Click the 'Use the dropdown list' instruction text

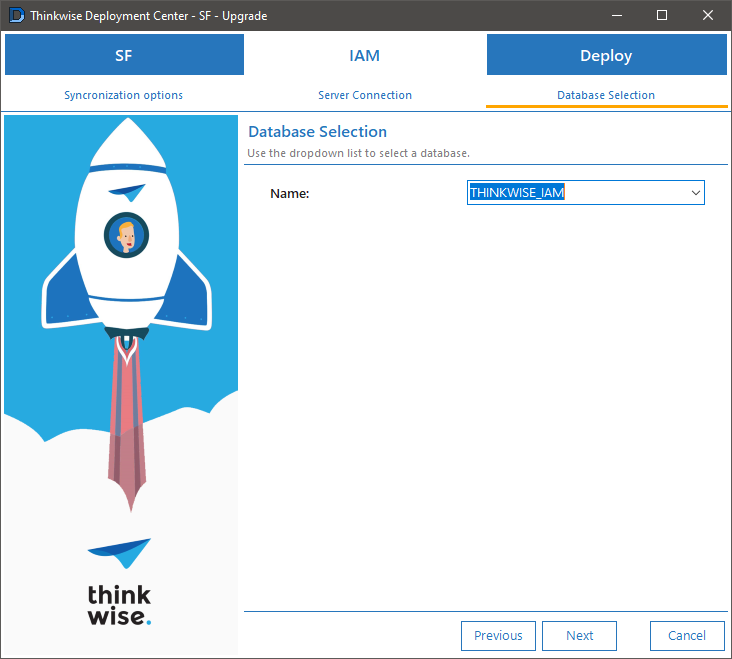pyautogui.click(x=358, y=153)
